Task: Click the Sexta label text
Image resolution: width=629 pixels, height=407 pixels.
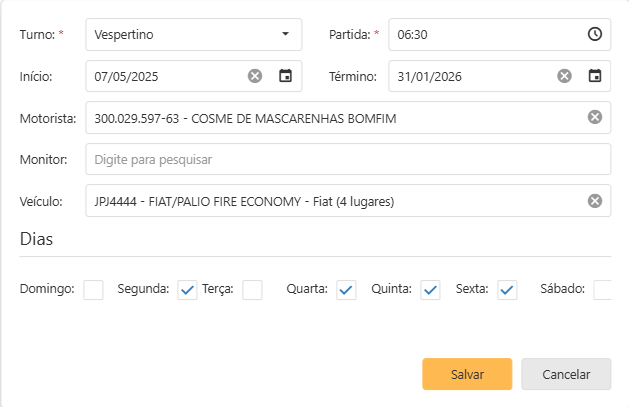Action: [x=472, y=289]
